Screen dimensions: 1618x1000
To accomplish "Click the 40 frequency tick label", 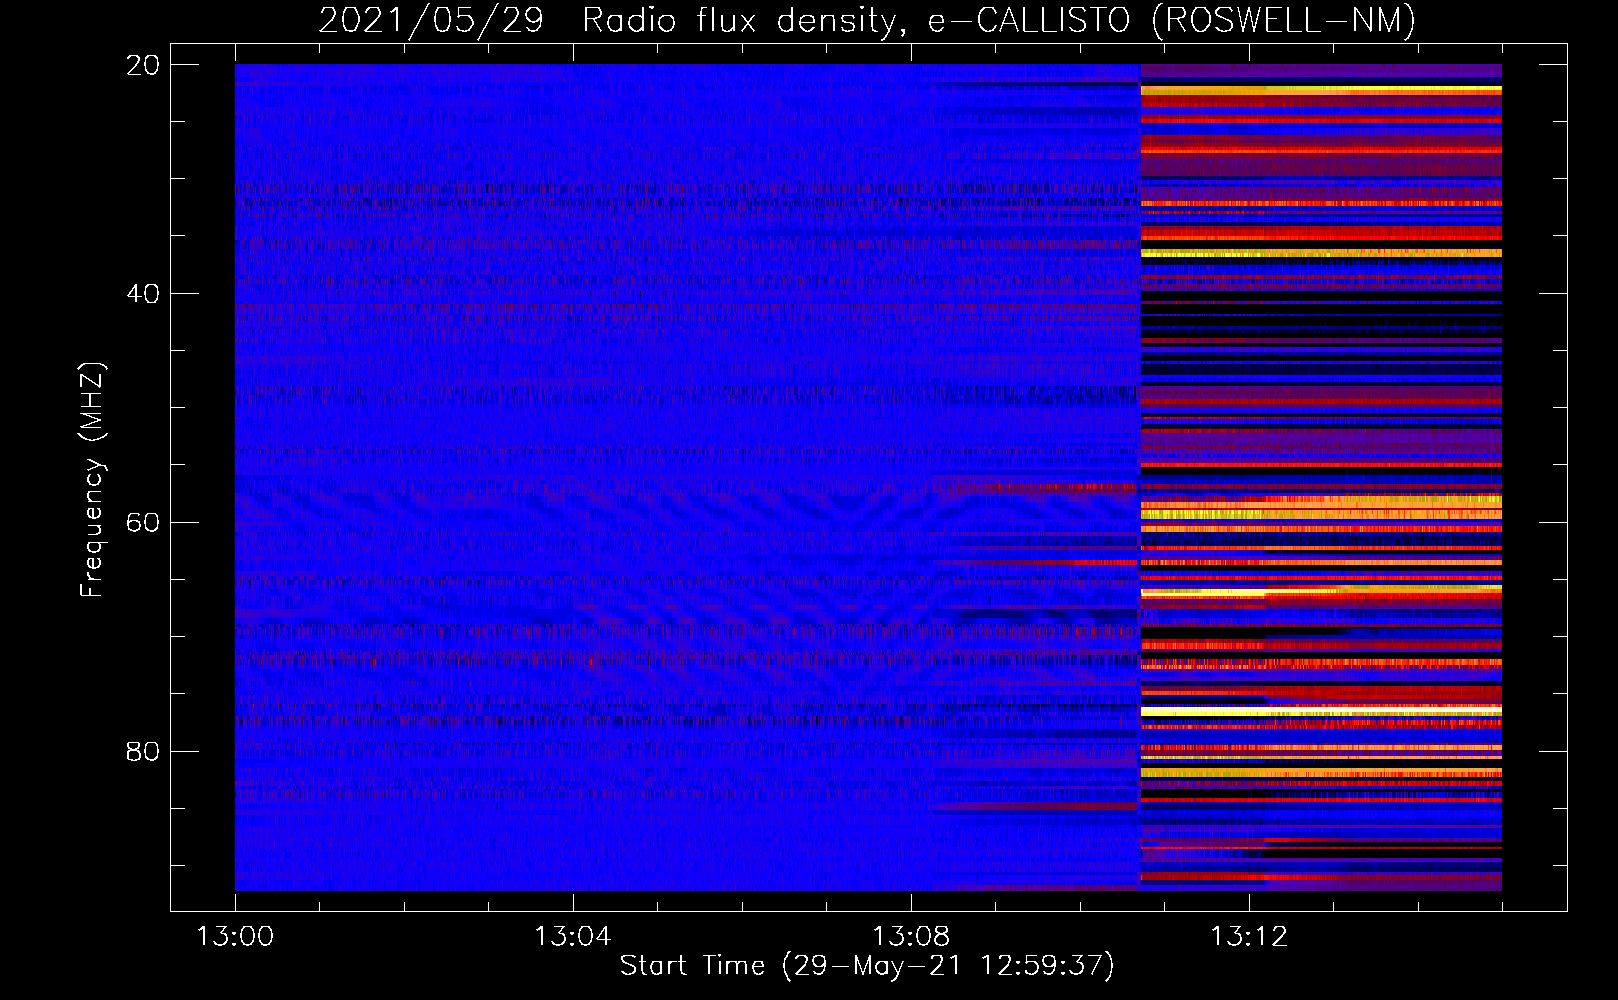I will point(143,294).
